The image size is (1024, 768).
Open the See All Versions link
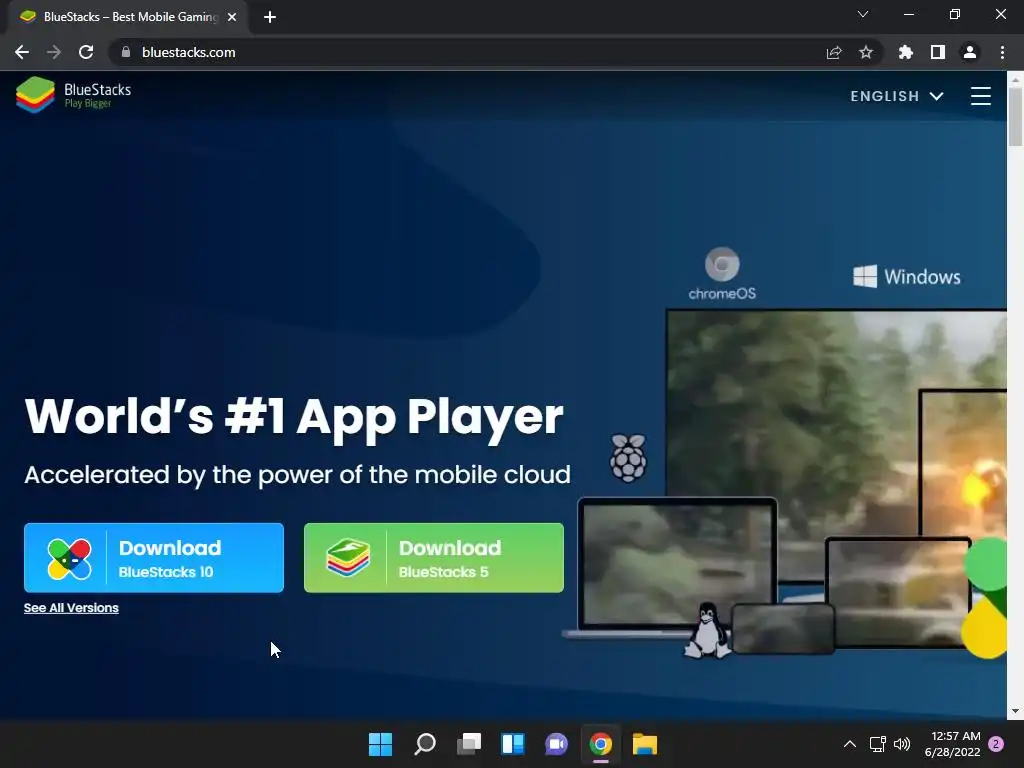(x=71, y=608)
